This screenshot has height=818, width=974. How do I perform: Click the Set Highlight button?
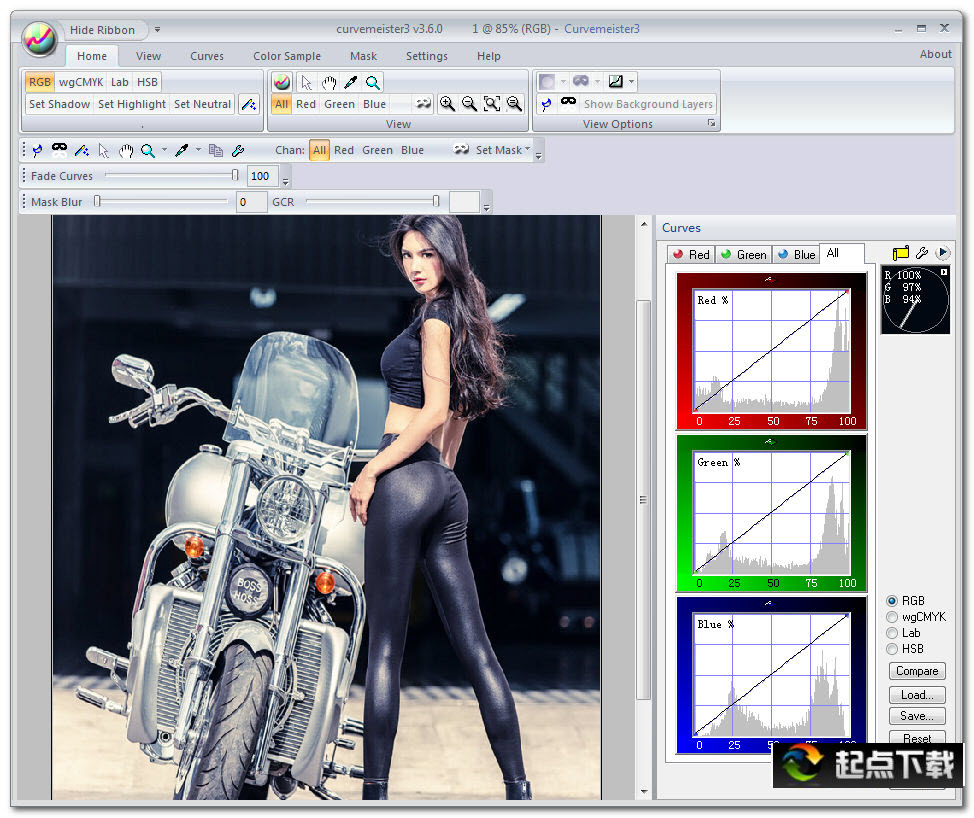pyautogui.click(x=132, y=104)
